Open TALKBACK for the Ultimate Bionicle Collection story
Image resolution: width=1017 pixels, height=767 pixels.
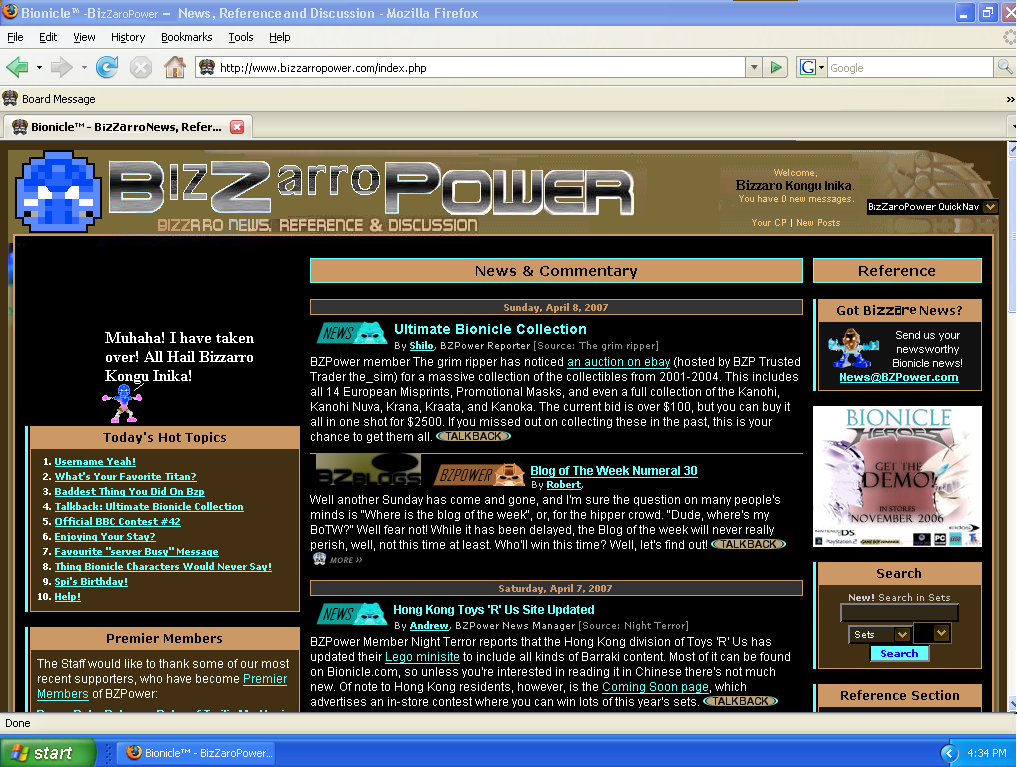472,435
